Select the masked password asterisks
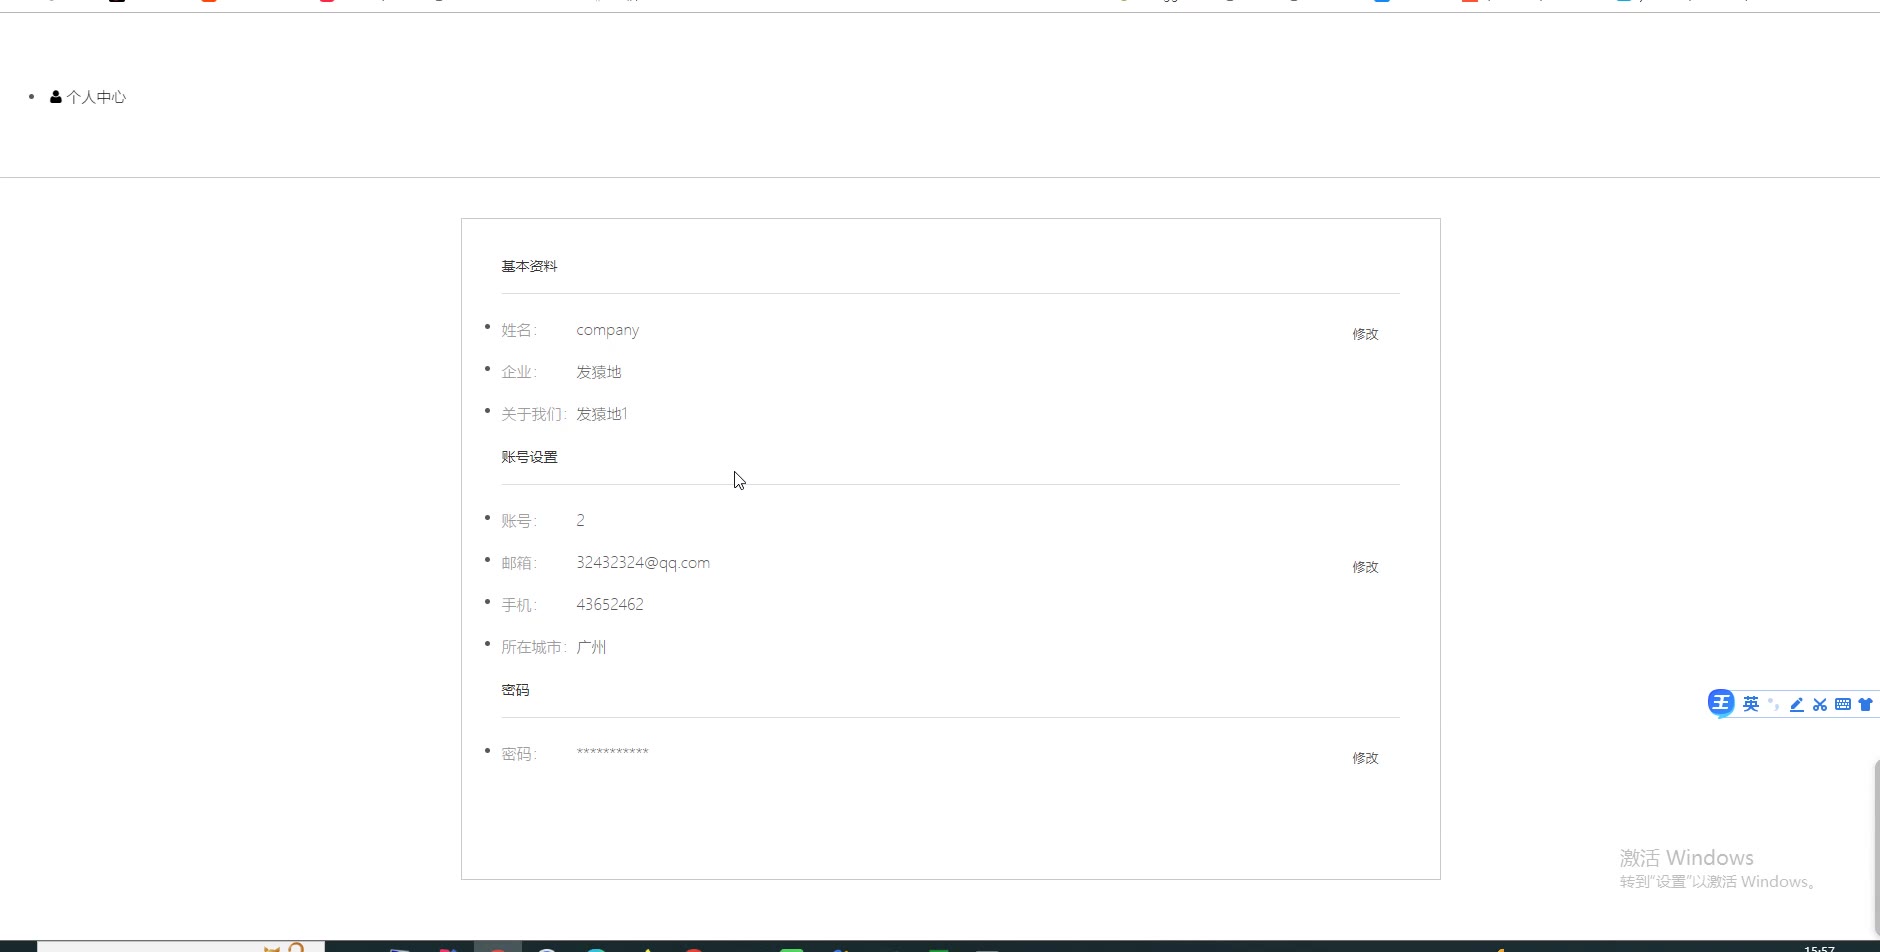 [612, 752]
